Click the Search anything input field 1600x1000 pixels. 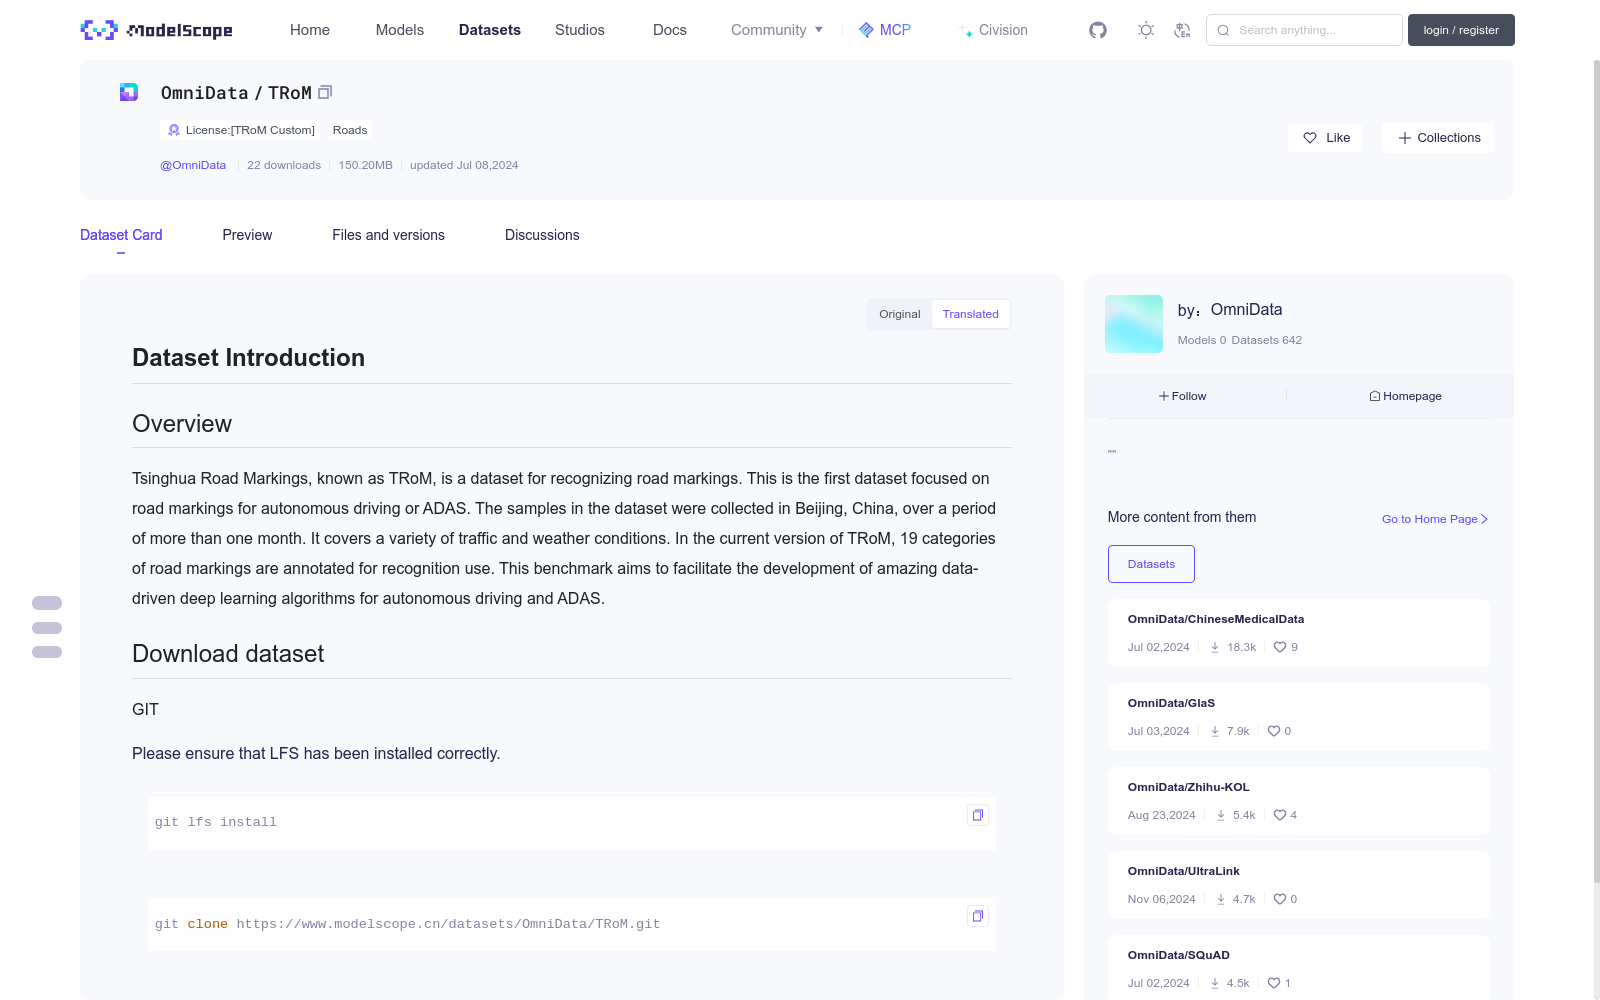tap(1304, 30)
